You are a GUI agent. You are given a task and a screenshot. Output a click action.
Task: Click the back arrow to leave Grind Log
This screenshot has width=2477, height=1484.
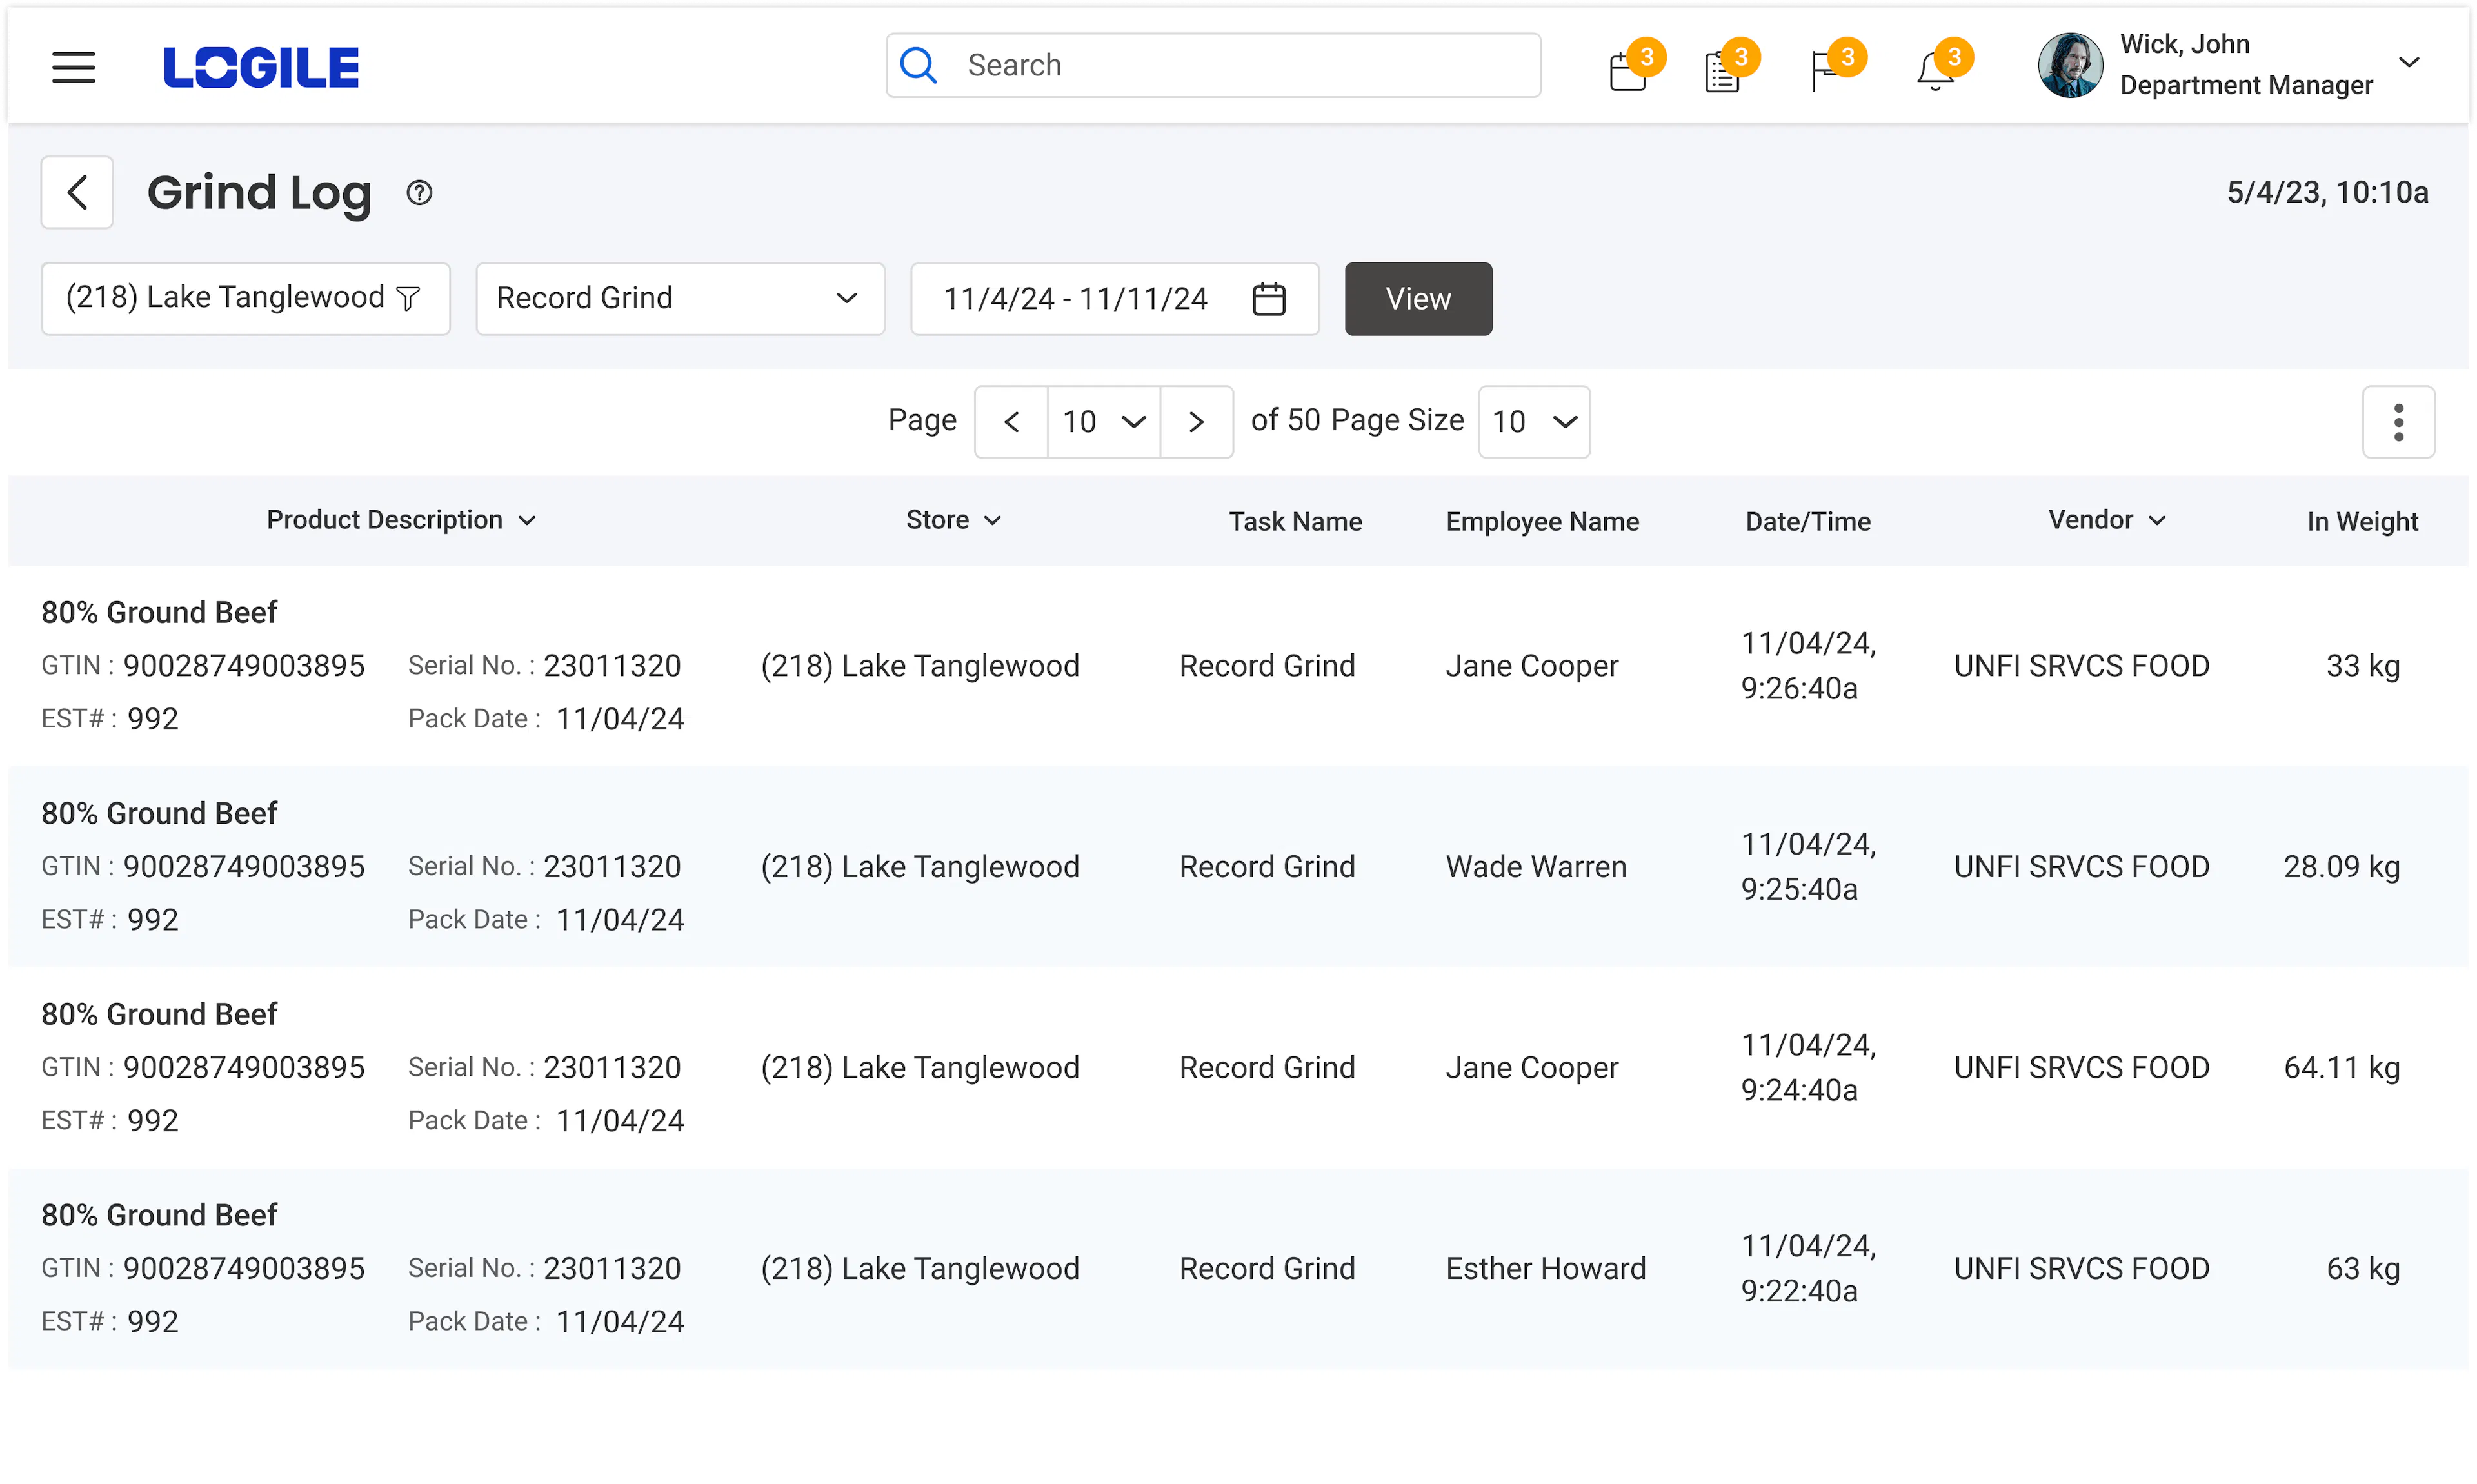click(77, 192)
